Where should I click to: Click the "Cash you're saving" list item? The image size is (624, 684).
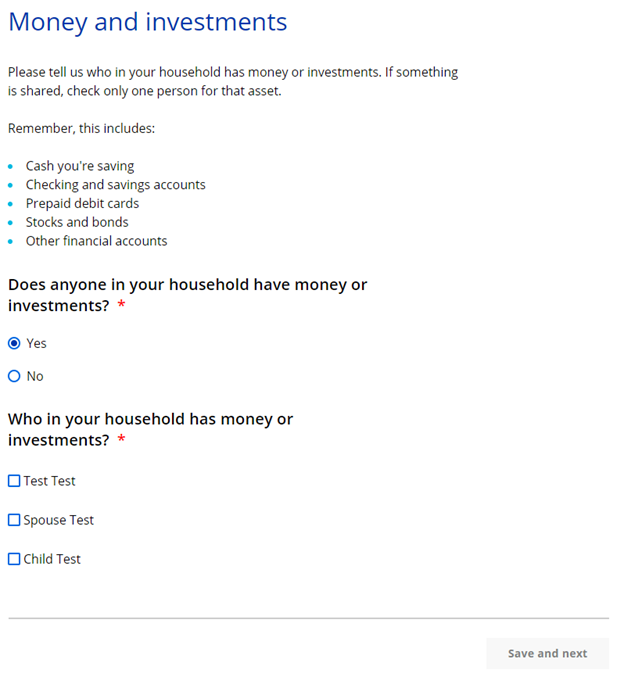pyautogui.click(x=79, y=166)
